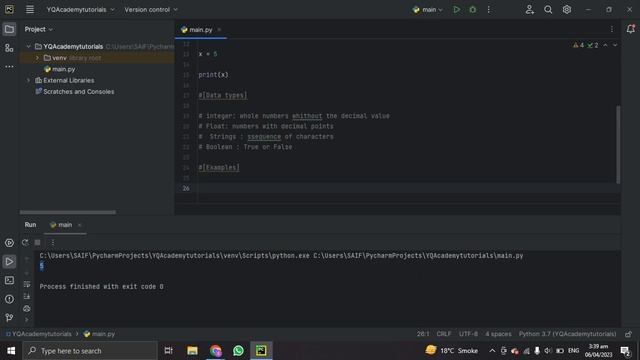The height and width of the screenshot is (360, 640).
Task: Open More tool windows ellipsis in the left sidebar
Action: coord(9,67)
